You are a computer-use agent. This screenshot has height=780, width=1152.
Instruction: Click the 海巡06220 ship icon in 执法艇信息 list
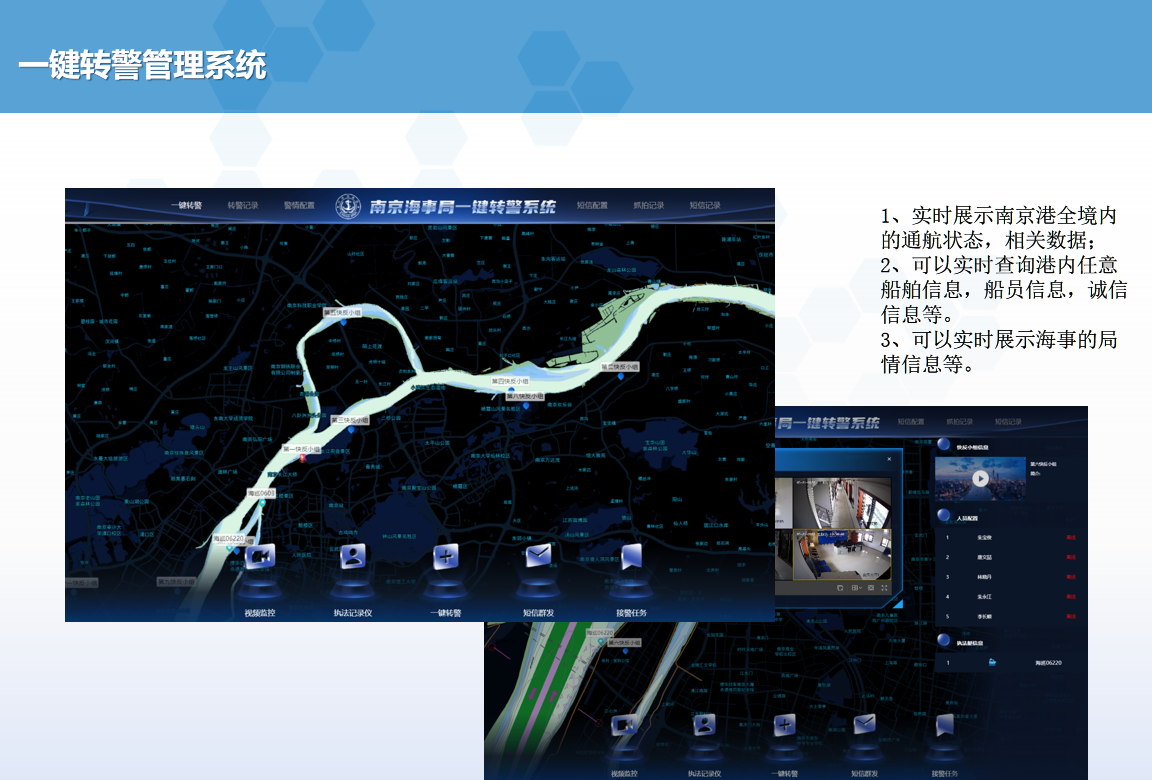pos(991,662)
